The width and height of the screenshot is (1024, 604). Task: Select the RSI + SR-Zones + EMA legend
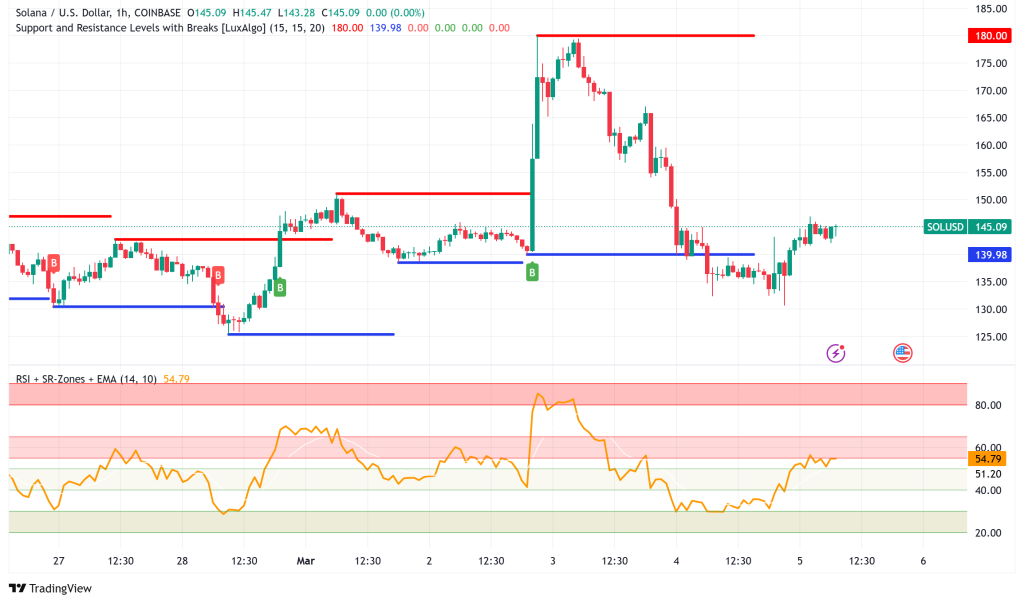point(86,379)
